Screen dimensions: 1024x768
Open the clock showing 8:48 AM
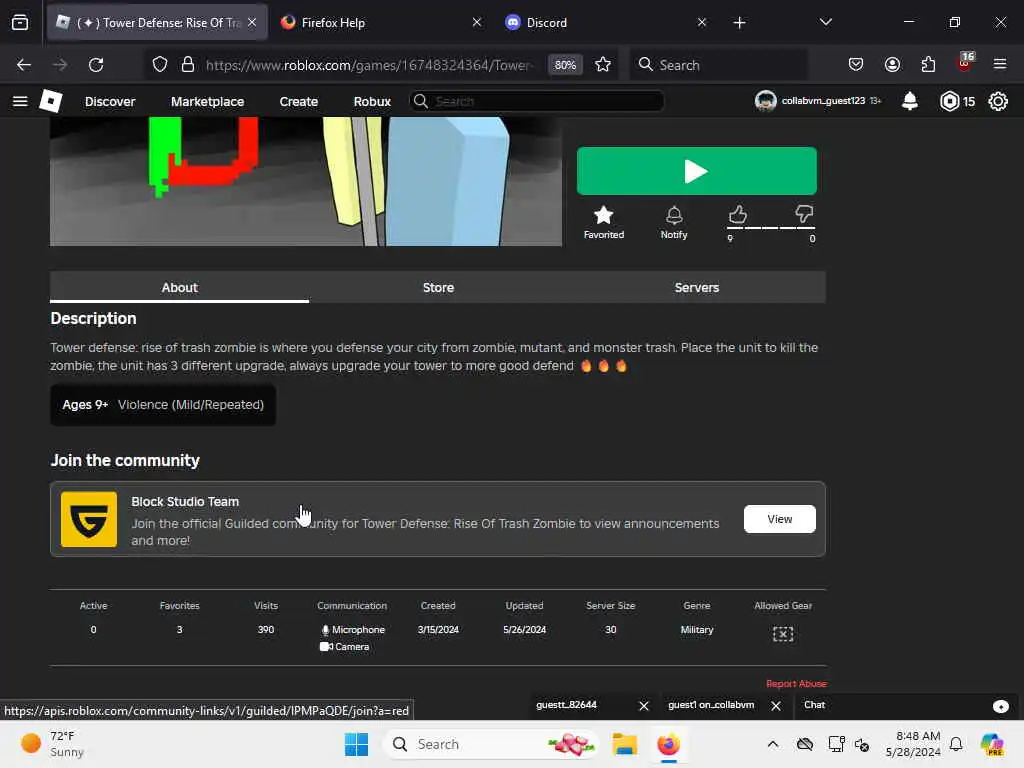click(912, 744)
